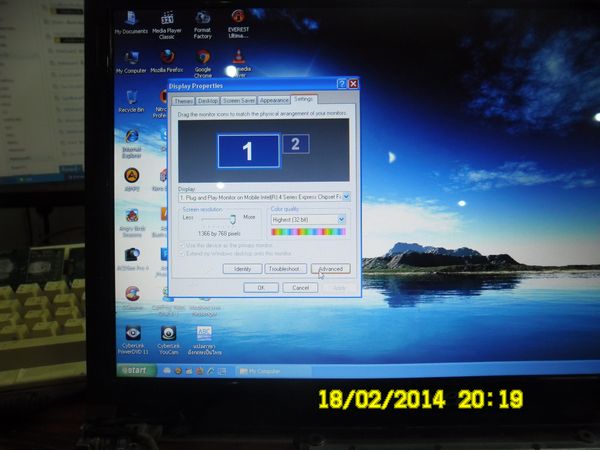Expand the Display monitor dropdown
600x450 pixels.
[346, 197]
